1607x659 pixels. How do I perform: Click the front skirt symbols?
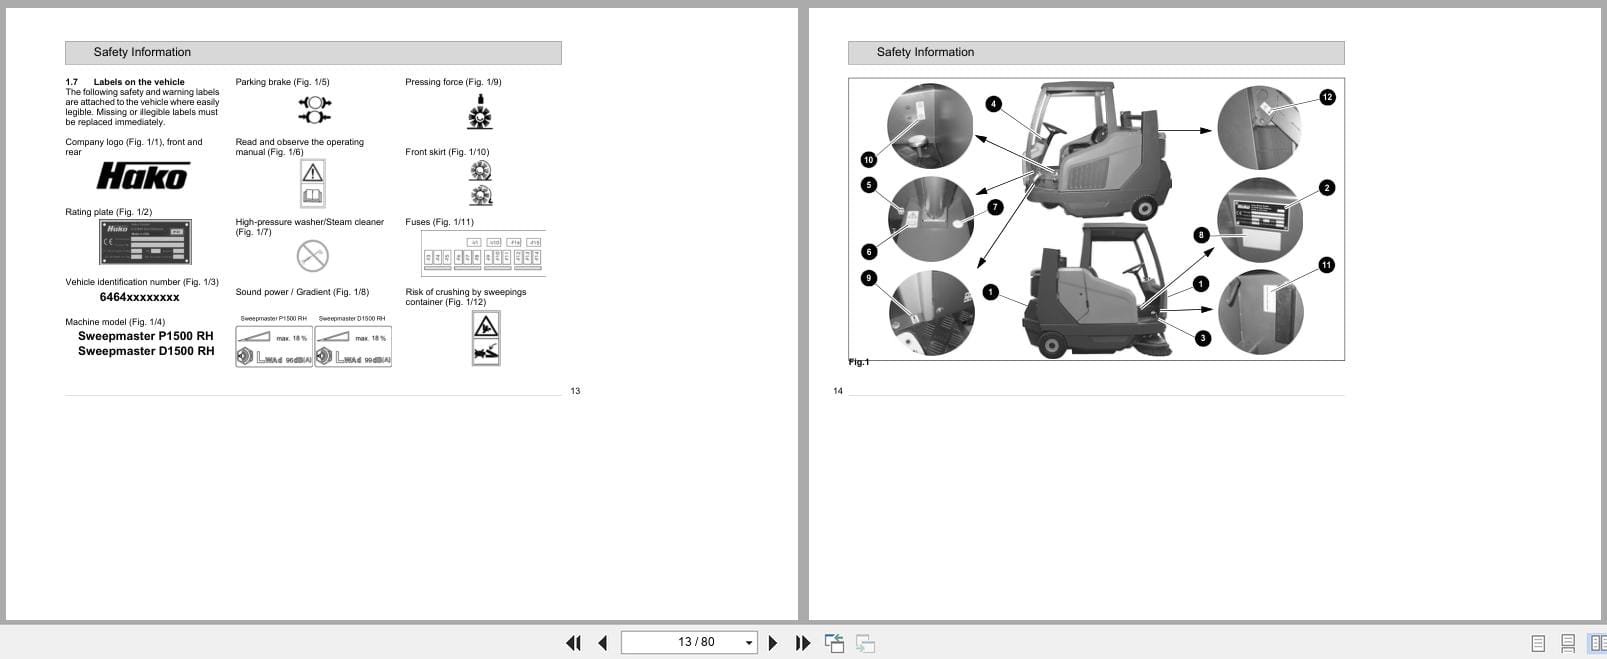coord(481,183)
